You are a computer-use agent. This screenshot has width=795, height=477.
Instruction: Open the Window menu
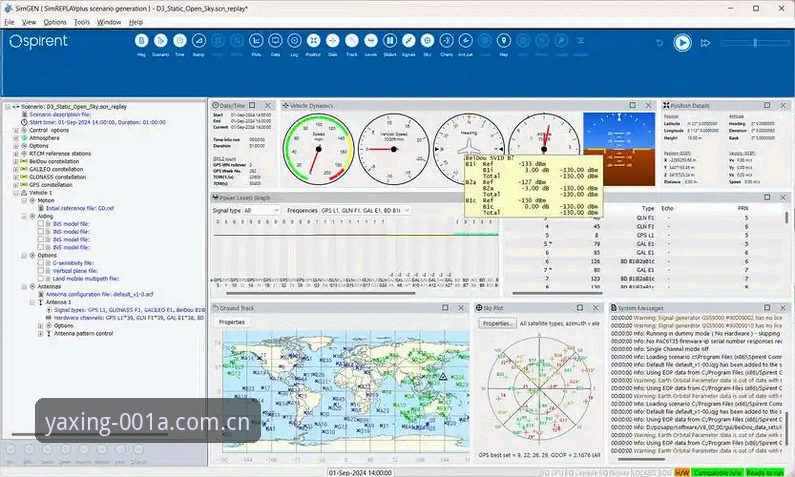pos(109,22)
